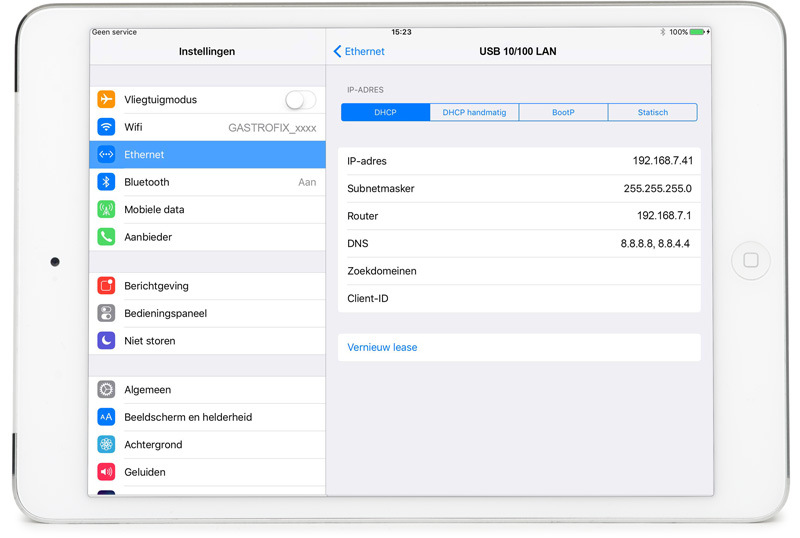This screenshot has height=538, width=800.
Task: Tap the gray Algemeen gear icon
Action: coord(106,390)
